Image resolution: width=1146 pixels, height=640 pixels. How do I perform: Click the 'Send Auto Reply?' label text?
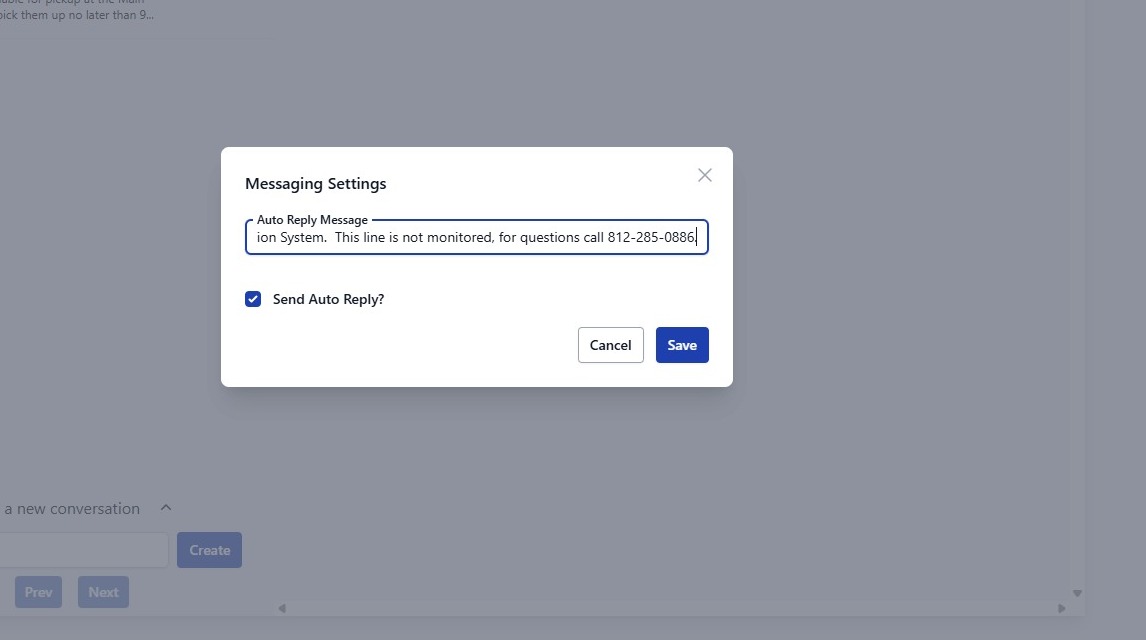click(x=328, y=299)
